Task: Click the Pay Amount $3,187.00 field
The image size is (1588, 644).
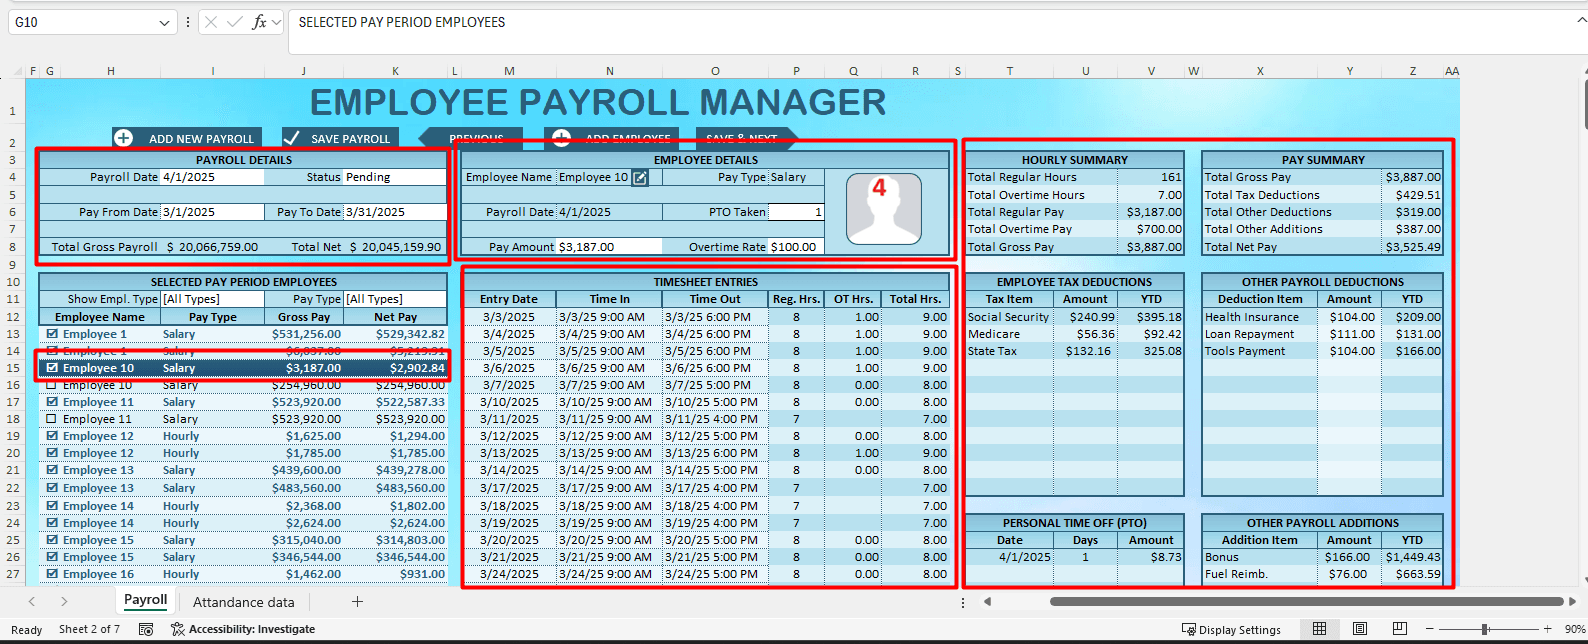Action: [609, 247]
